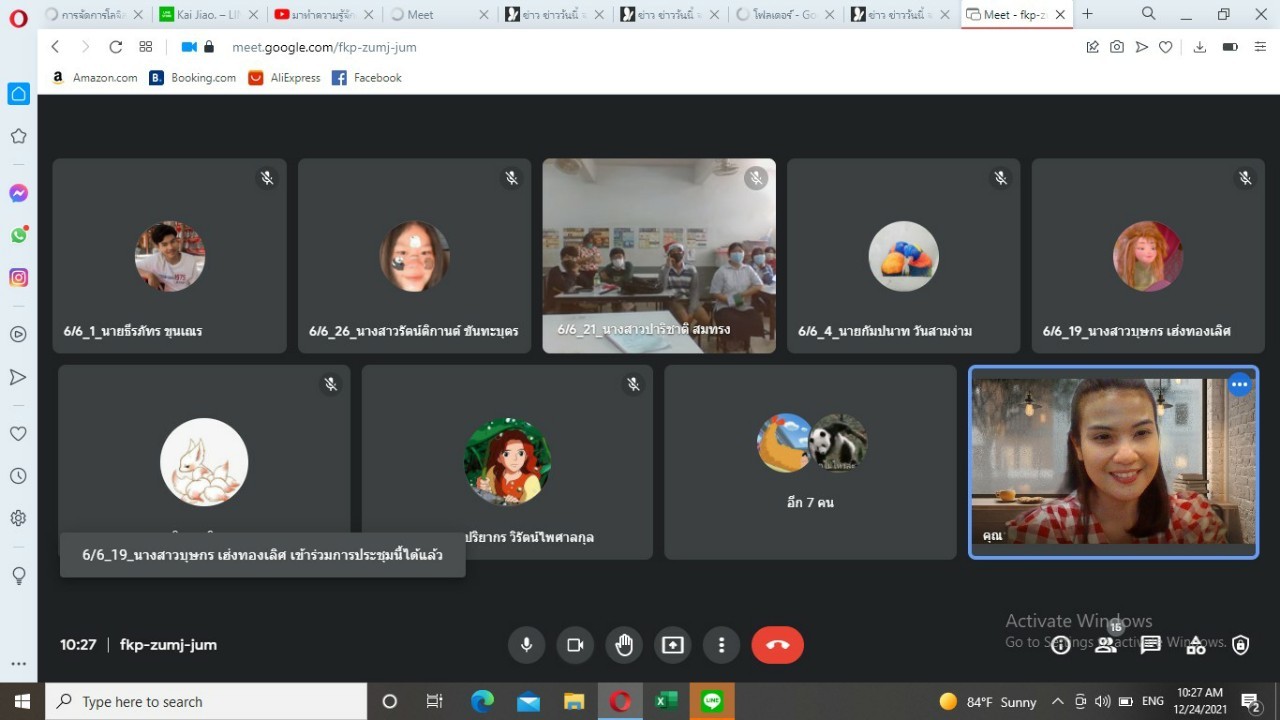Screen dimensions: 1280x720
Task: Leave the call with red hang-up button
Action: 777,645
